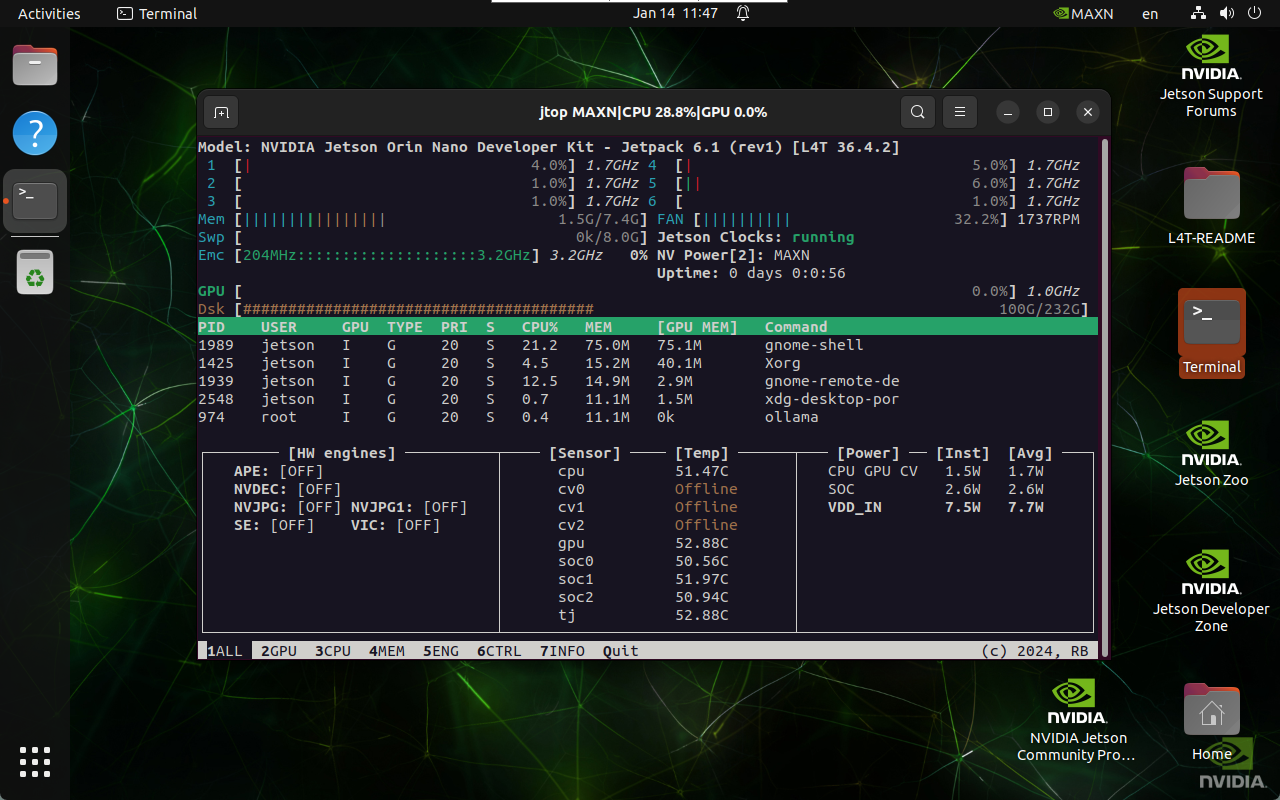Launch the Help icon in the dock
Viewport: 1280px width, 800px height.
coord(35,133)
